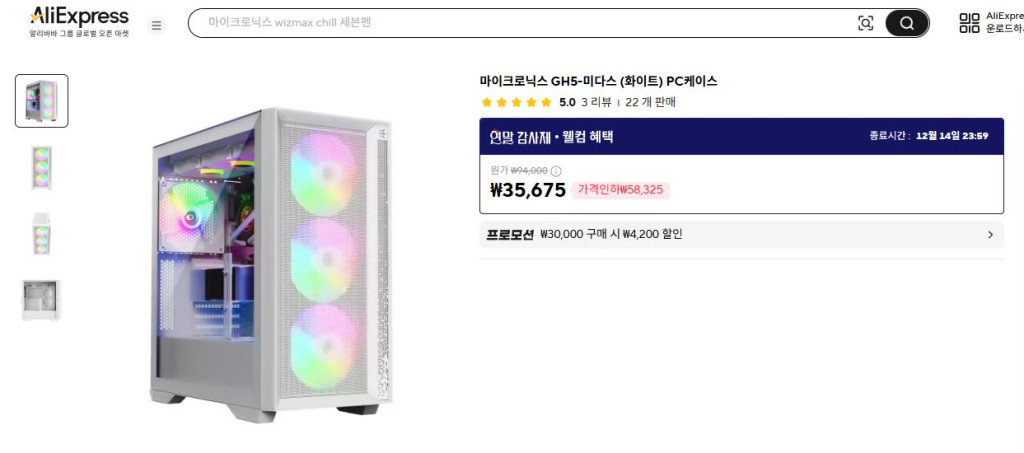Open the hamburger category menu
This screenshot has height=453, width=1024.
pos(157,25)
